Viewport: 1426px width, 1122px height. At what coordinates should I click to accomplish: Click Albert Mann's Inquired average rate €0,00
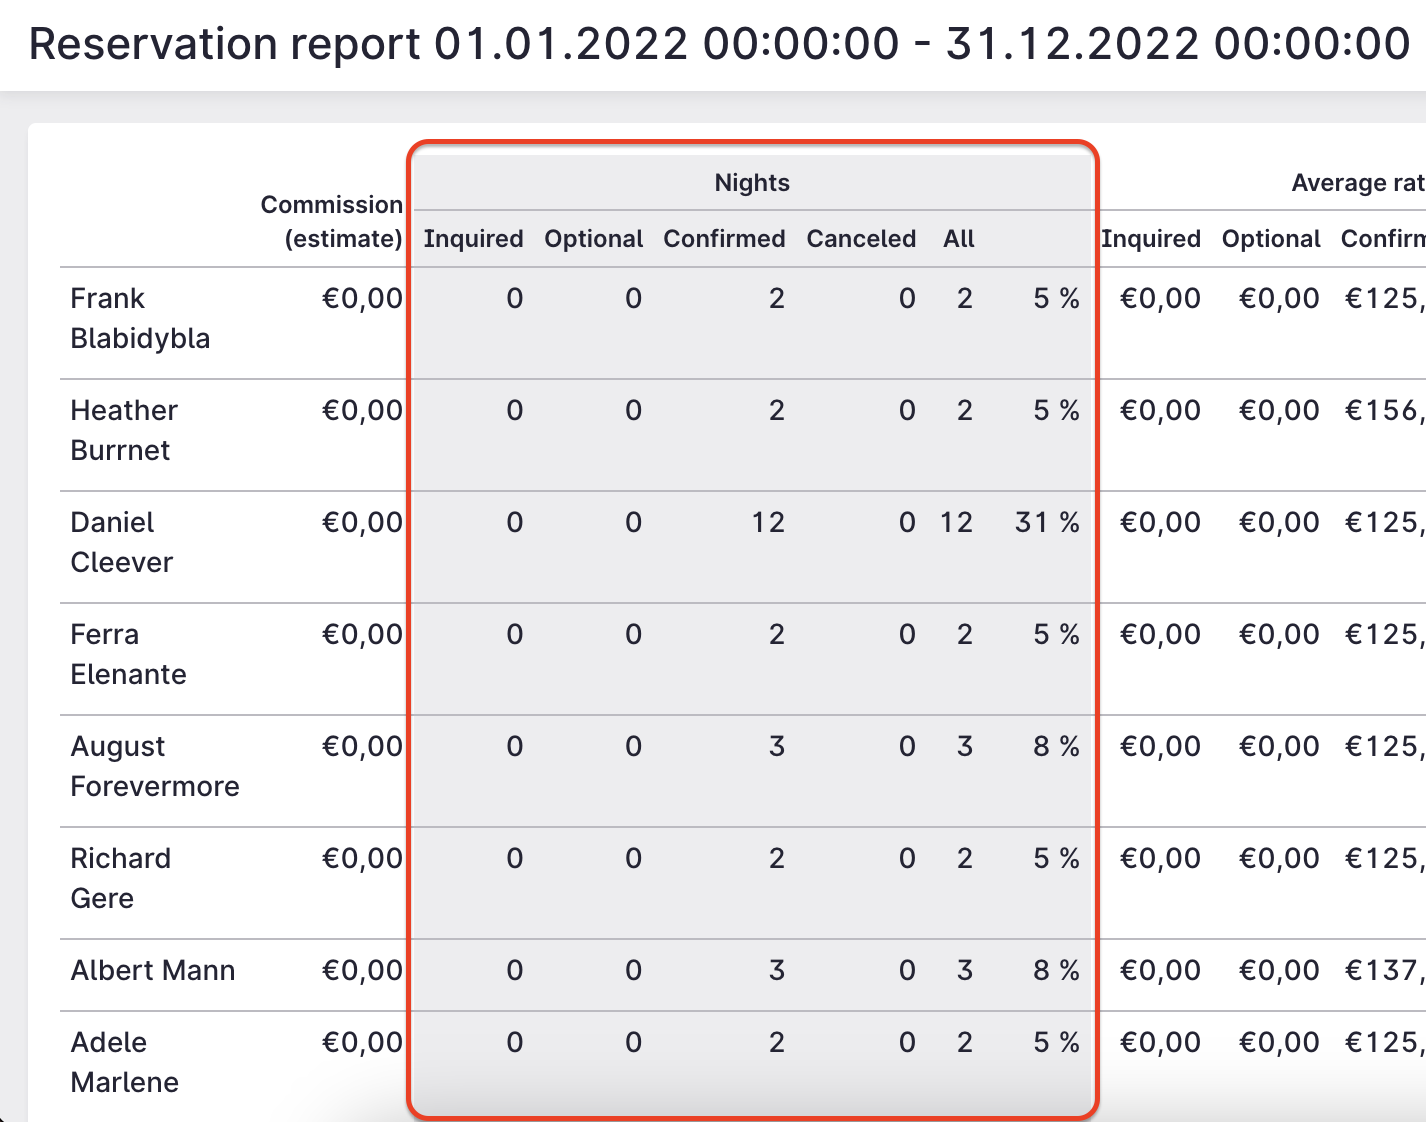1160,970
